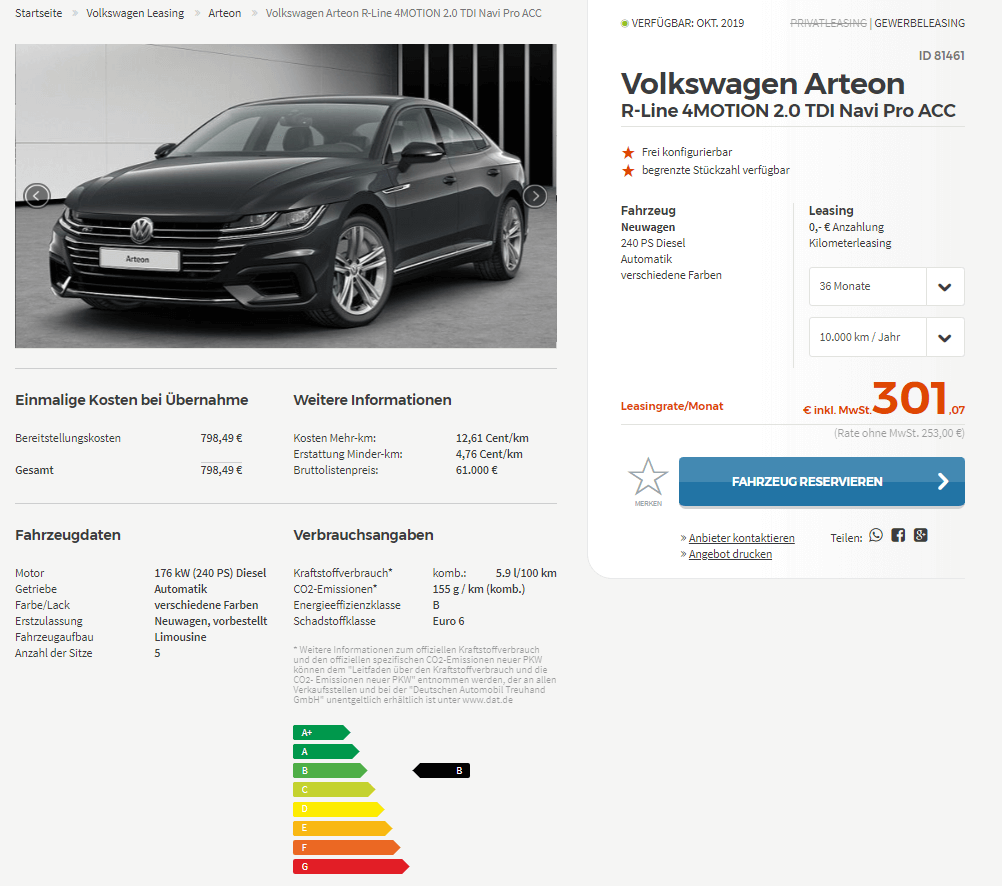
Task: Go to Startseite breadcrumb
Action: pos(38,13)
